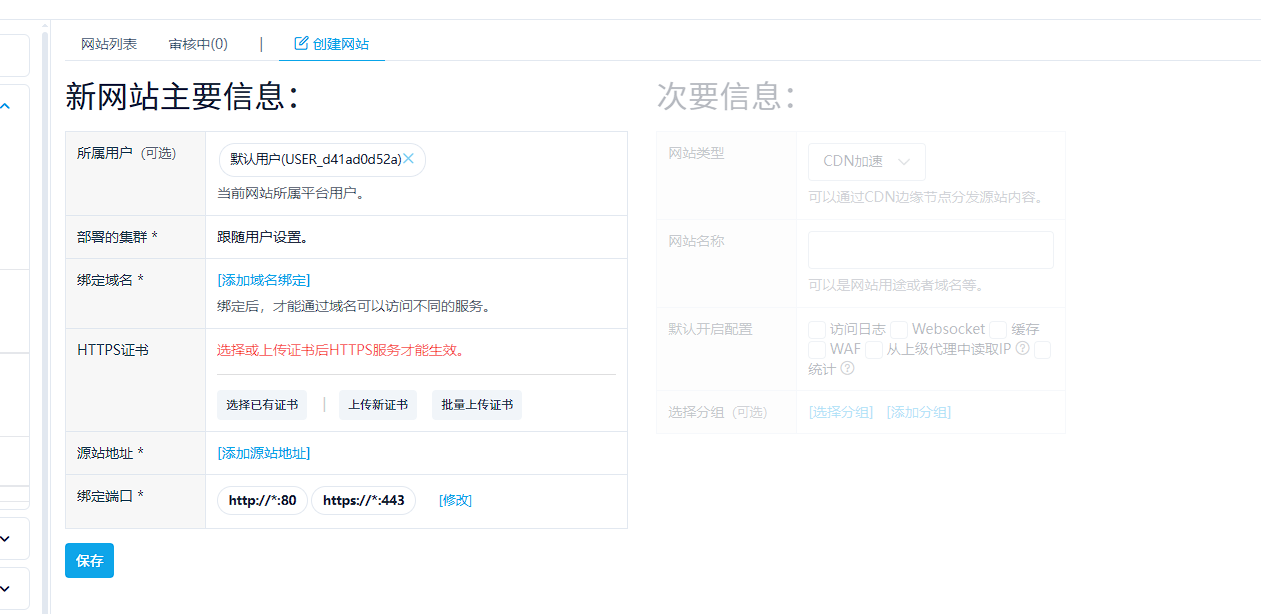The width and height of the screenshot is (1261, 614).
Task: Switch to the 网站列表 tab
Action: pos(109,44)
